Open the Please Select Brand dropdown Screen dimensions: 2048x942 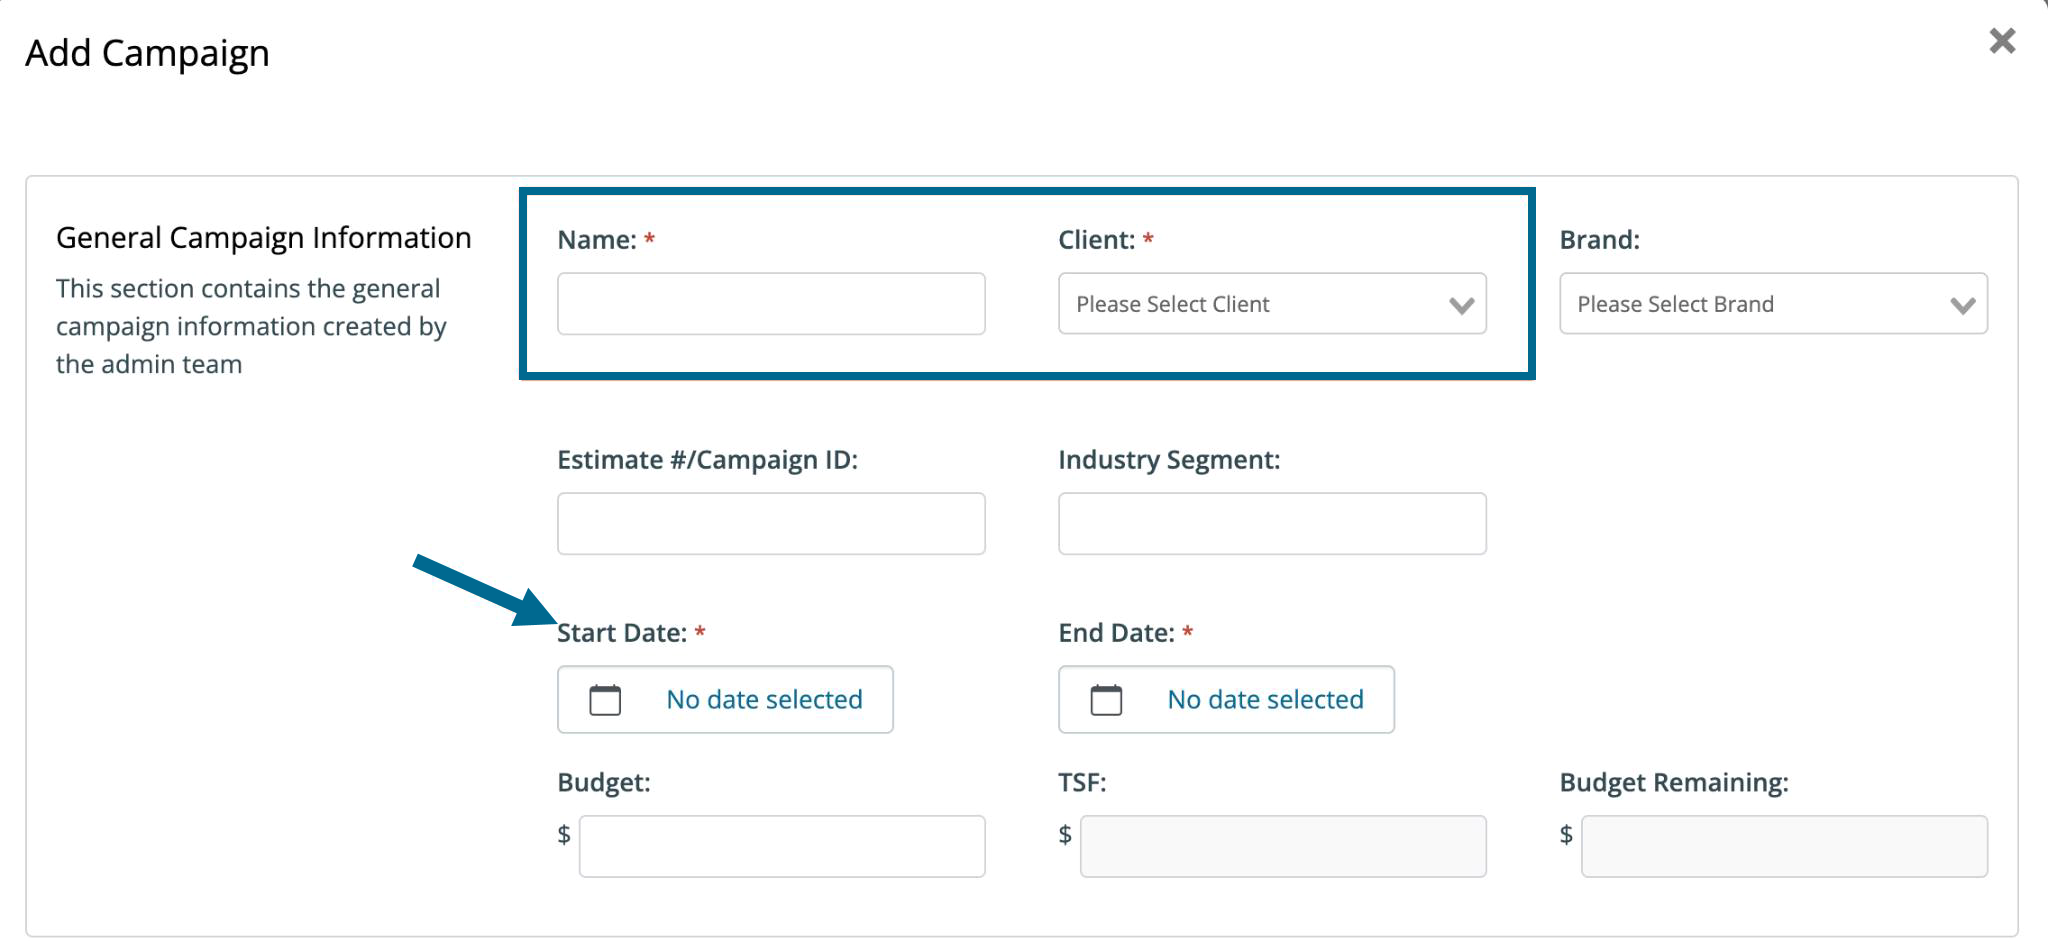coord(1773,304)
